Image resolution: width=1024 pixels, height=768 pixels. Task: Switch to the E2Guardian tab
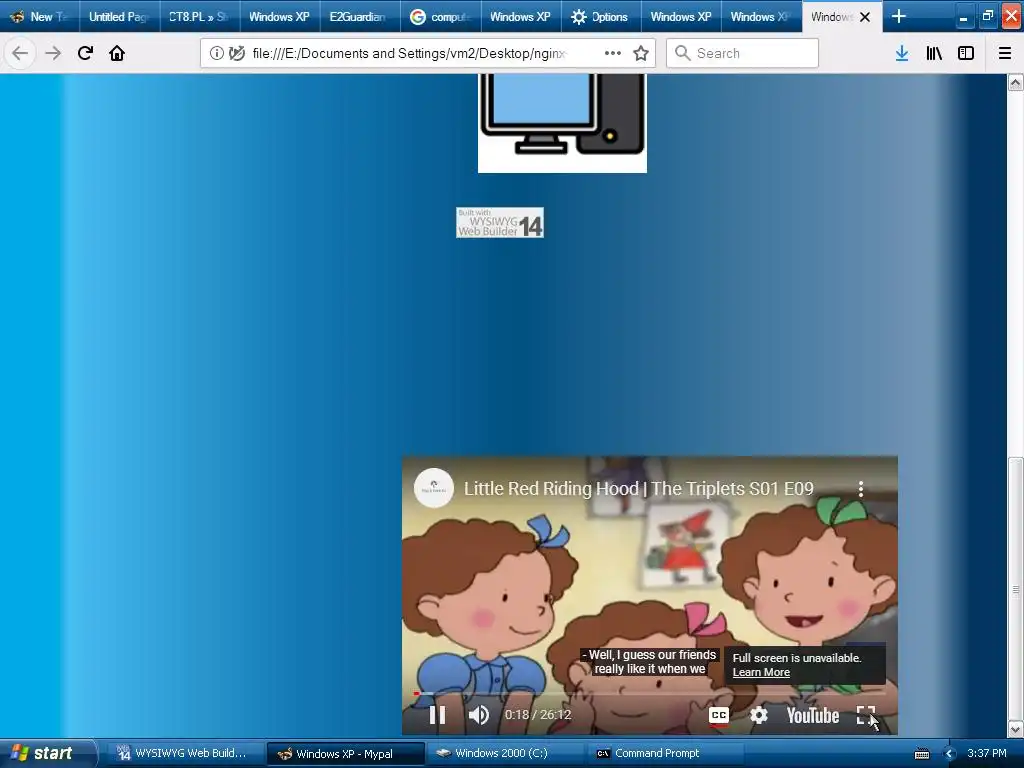360,16
